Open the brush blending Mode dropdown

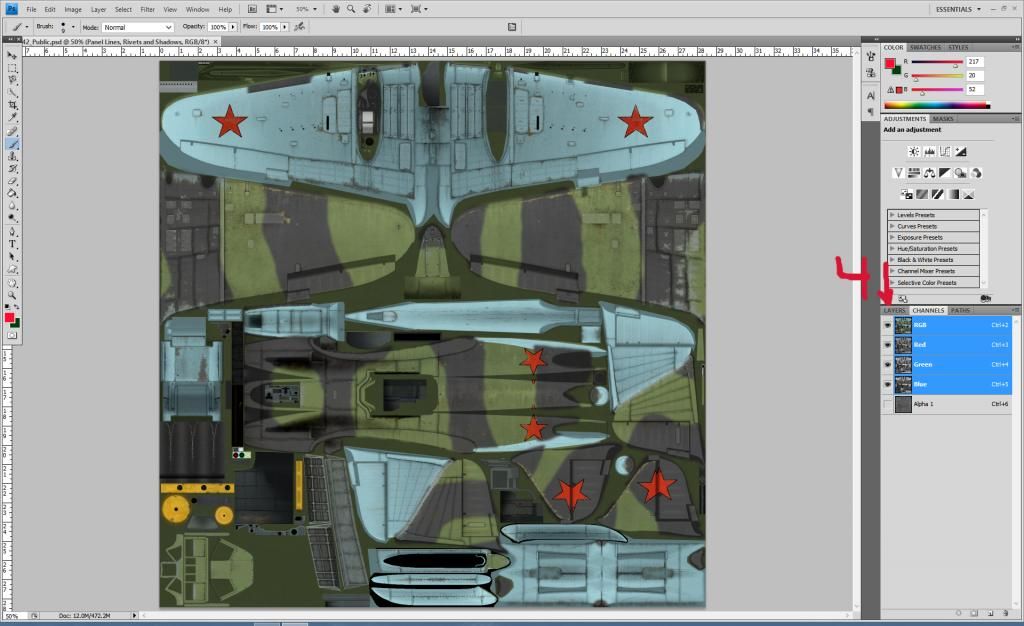click(x=137, y=27)
